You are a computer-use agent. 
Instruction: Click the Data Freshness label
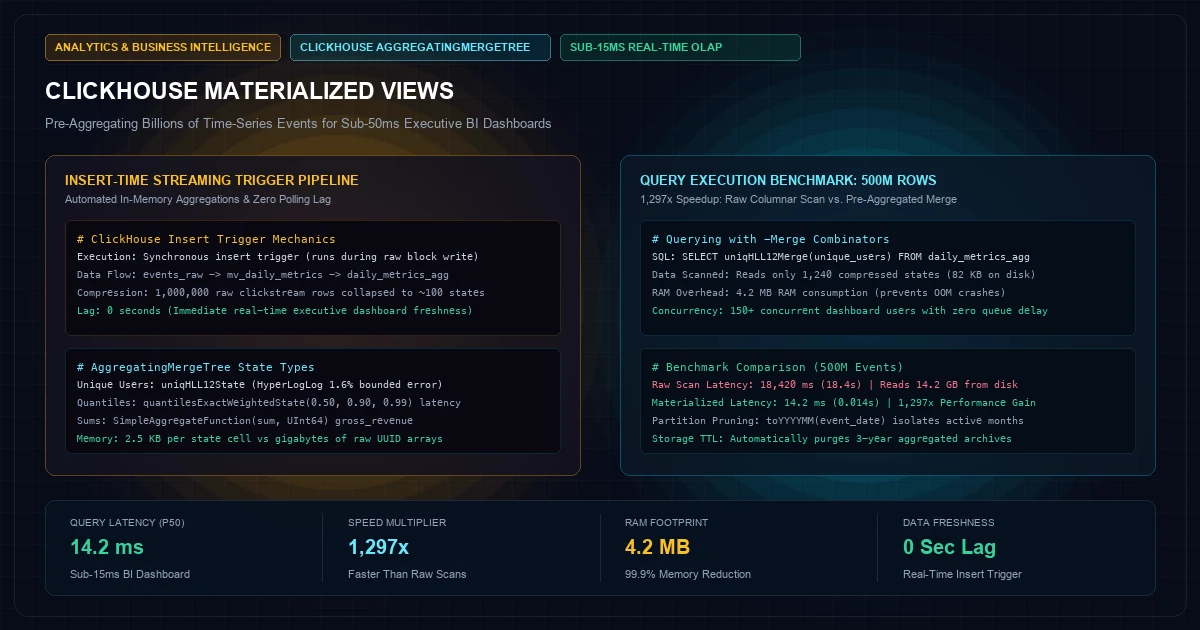(x=949, y=523)
